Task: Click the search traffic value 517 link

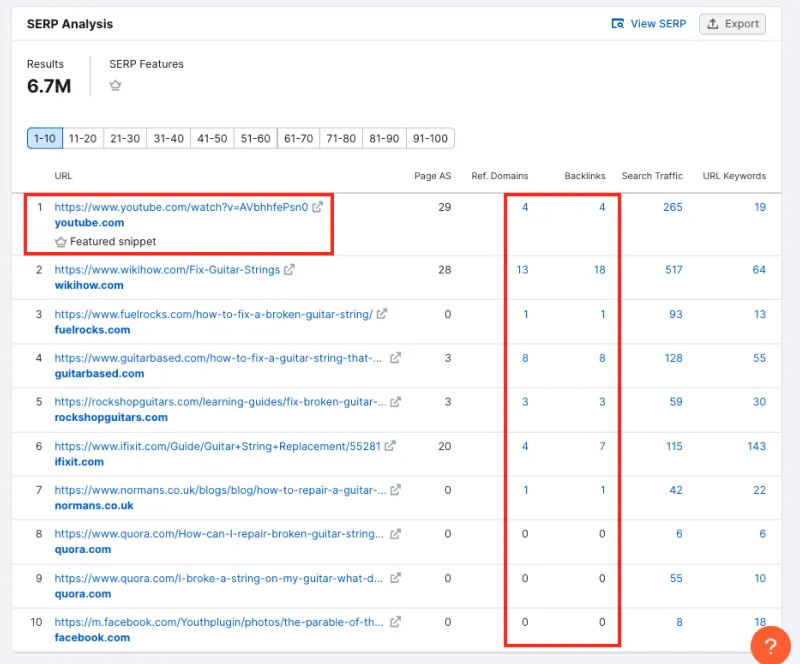Action: [x=673, y=269]
